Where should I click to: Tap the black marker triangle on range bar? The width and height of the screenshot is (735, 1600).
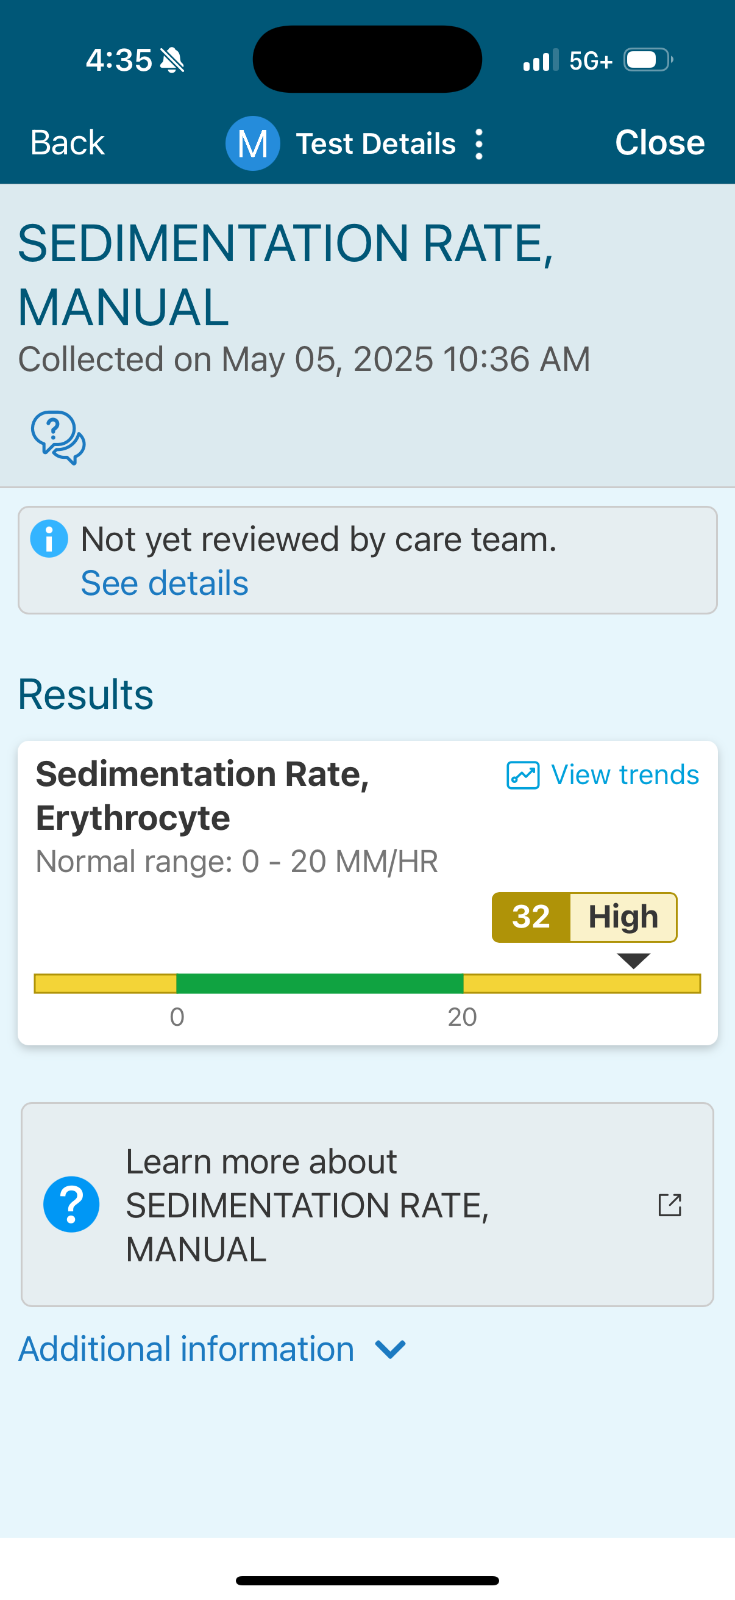[634, 961]
